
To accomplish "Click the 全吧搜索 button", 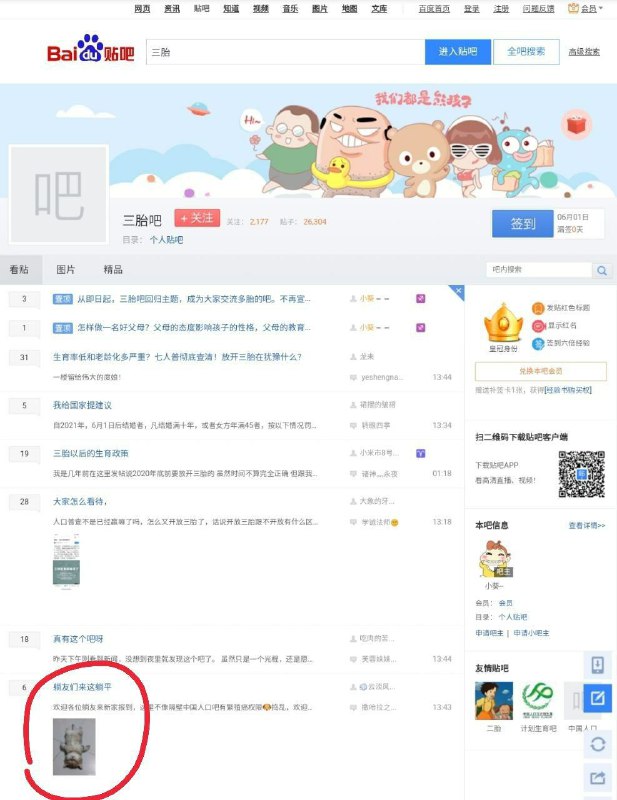I will pyautogui.click(x=526, y=52).
